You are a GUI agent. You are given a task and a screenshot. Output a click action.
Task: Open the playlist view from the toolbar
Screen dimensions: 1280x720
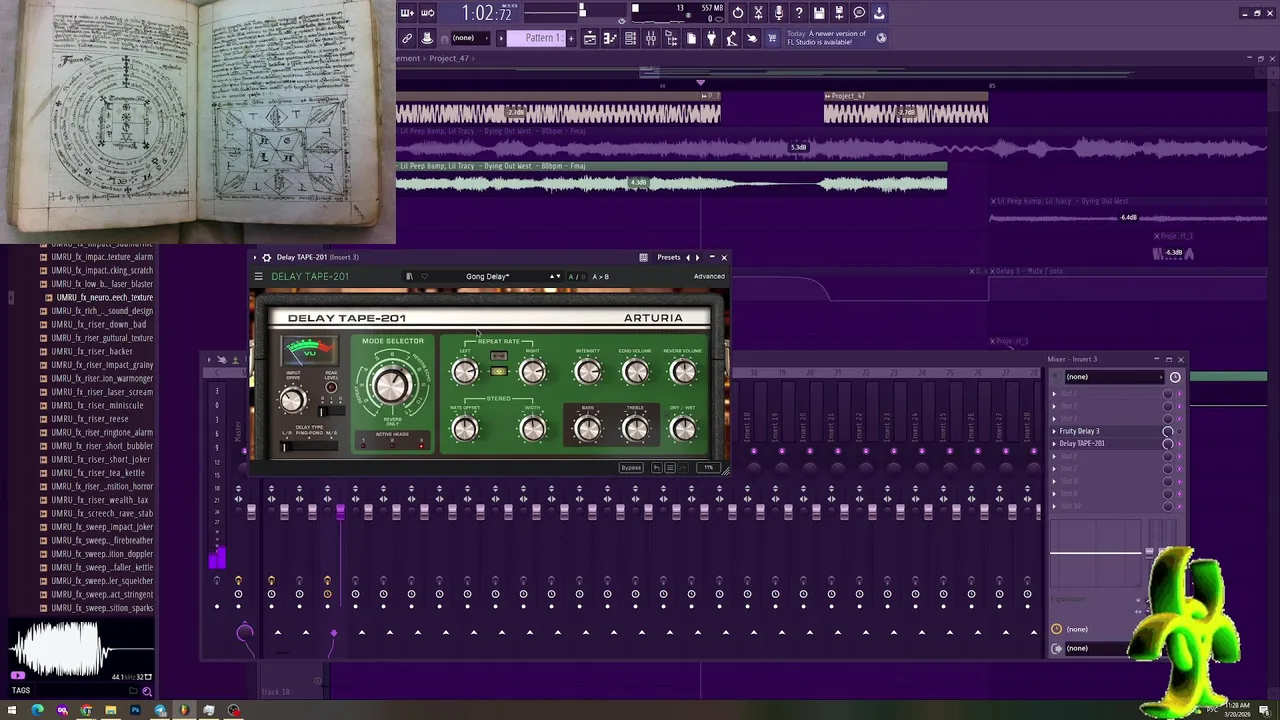coord(590,38)
